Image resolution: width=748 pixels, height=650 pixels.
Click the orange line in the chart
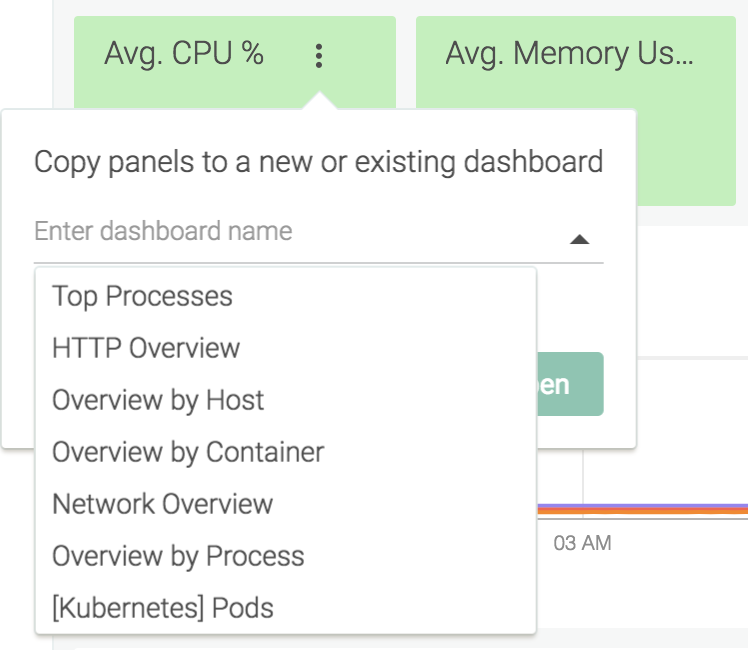click(x=643, y=511)
